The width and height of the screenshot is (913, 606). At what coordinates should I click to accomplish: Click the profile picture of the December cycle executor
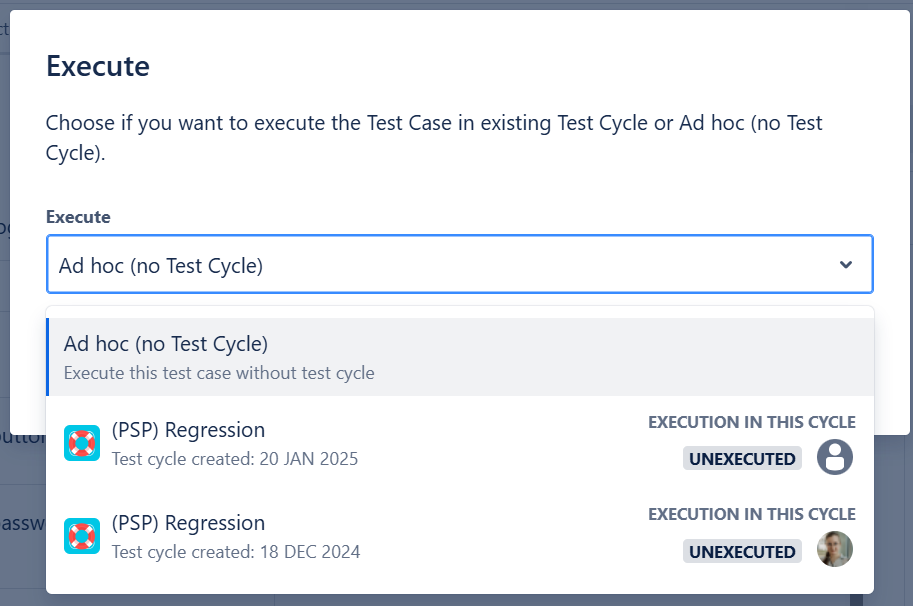(x=835, y=551)
